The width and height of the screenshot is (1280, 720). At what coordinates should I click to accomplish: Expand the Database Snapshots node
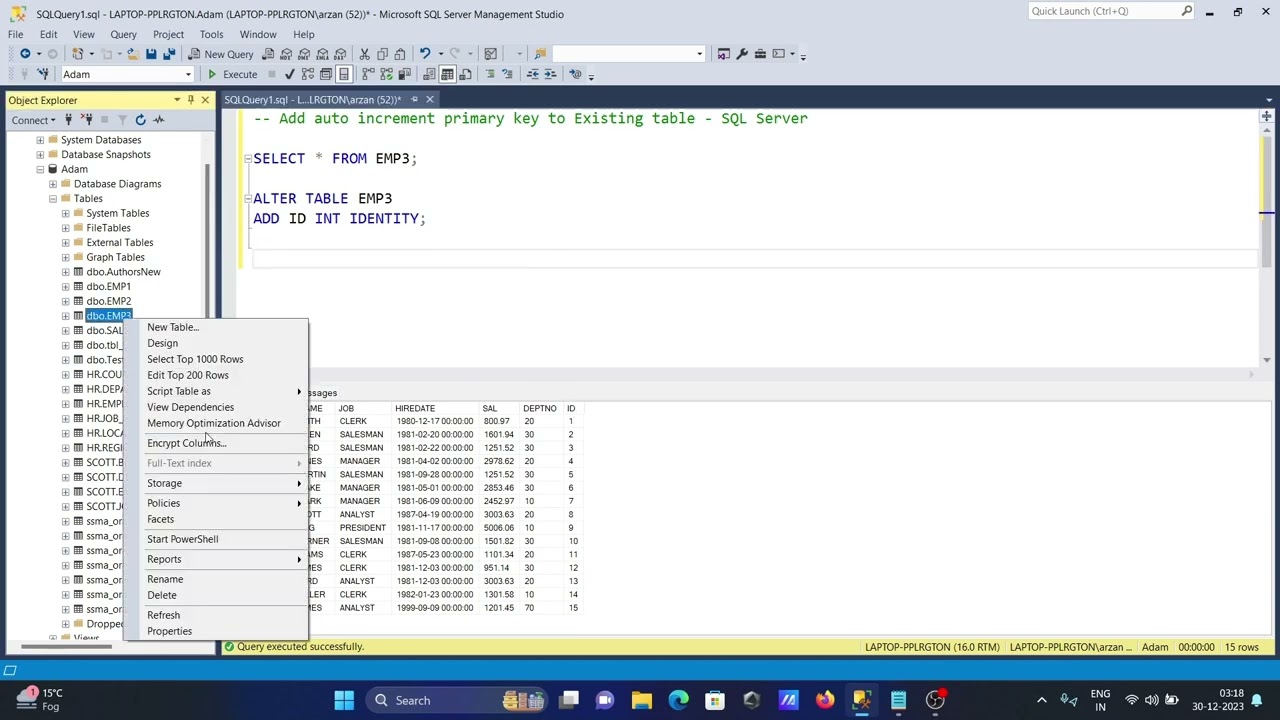coord(40,154)
